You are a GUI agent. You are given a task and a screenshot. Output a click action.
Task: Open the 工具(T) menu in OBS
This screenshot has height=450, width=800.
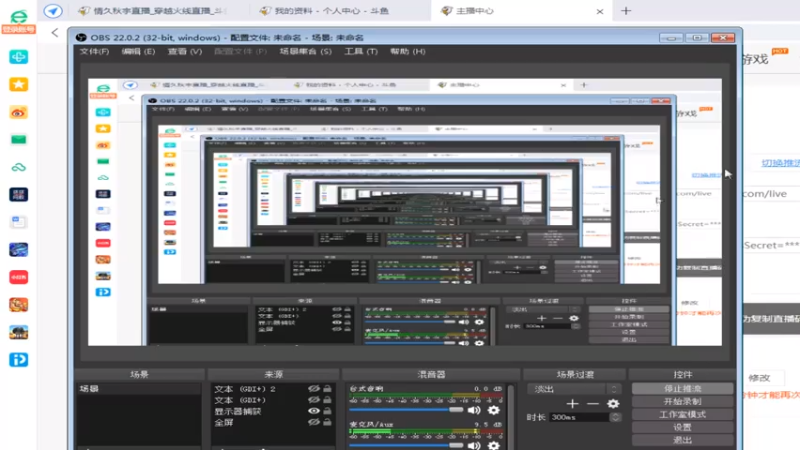[361, 52]
